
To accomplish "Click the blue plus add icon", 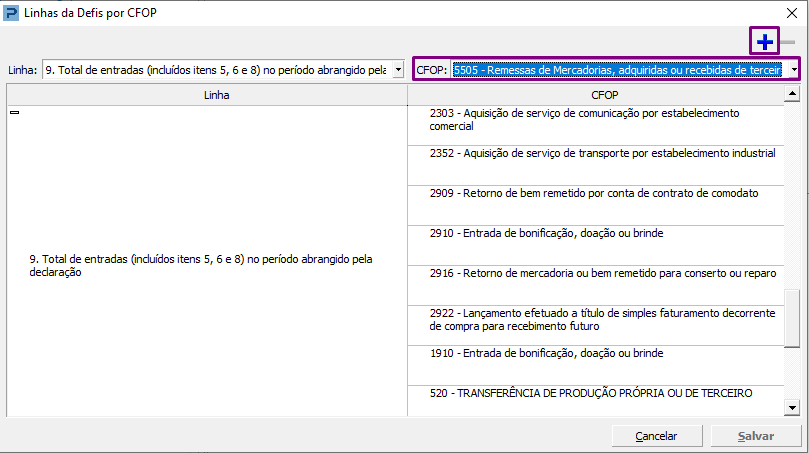I will click(x=765, y=42).
